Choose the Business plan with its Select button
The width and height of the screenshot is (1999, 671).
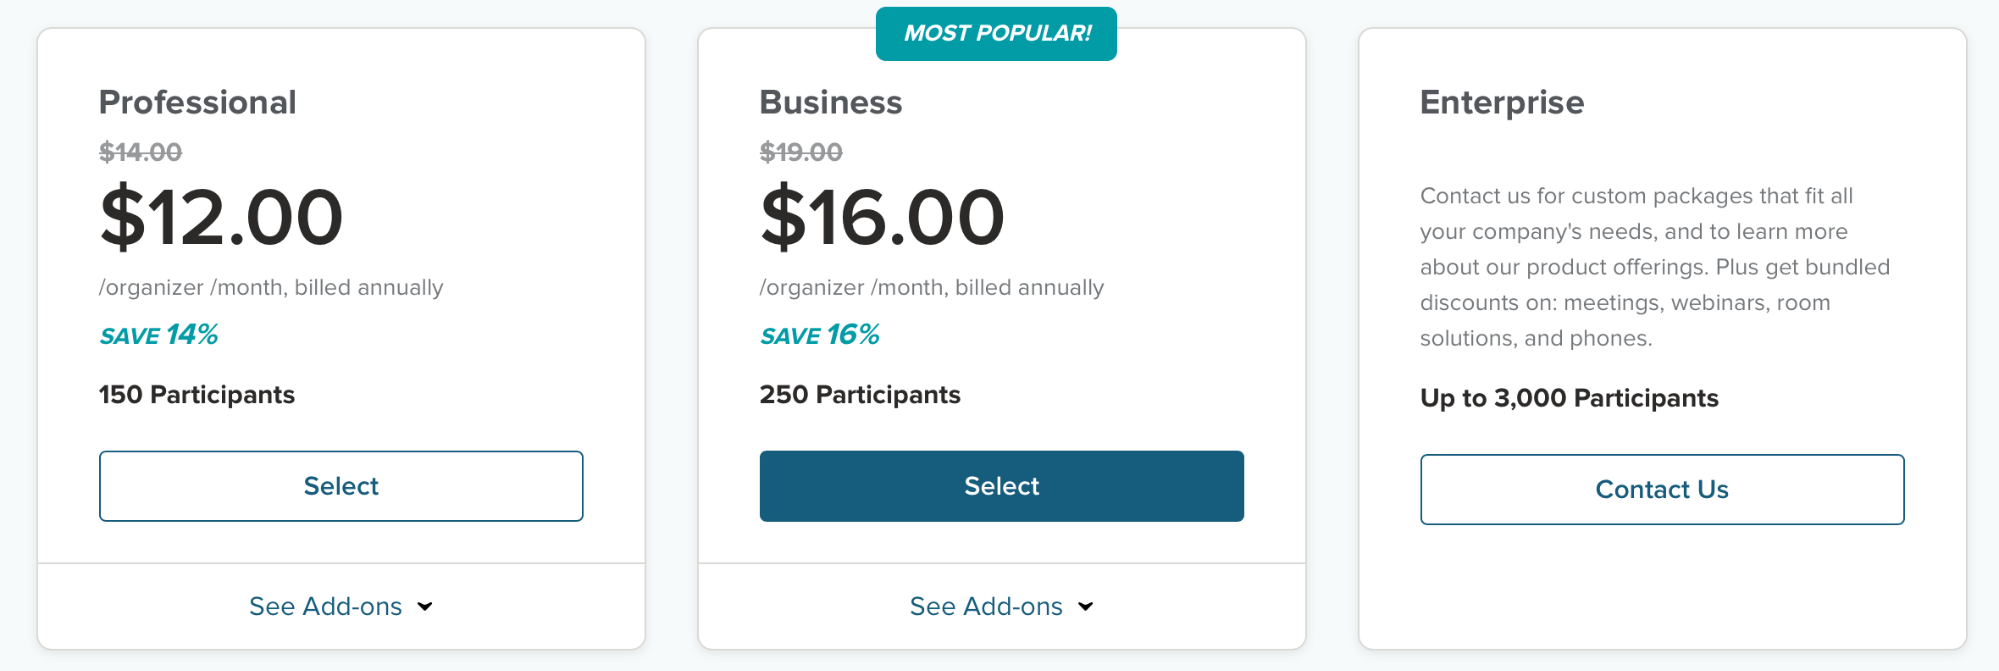click(1002, 486)
